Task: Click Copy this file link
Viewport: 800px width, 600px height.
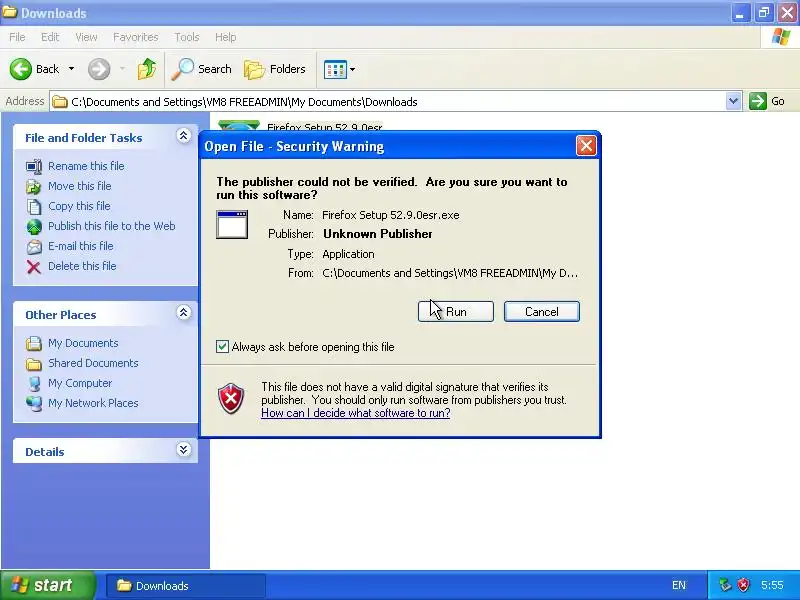Action: tap(79, 206)
